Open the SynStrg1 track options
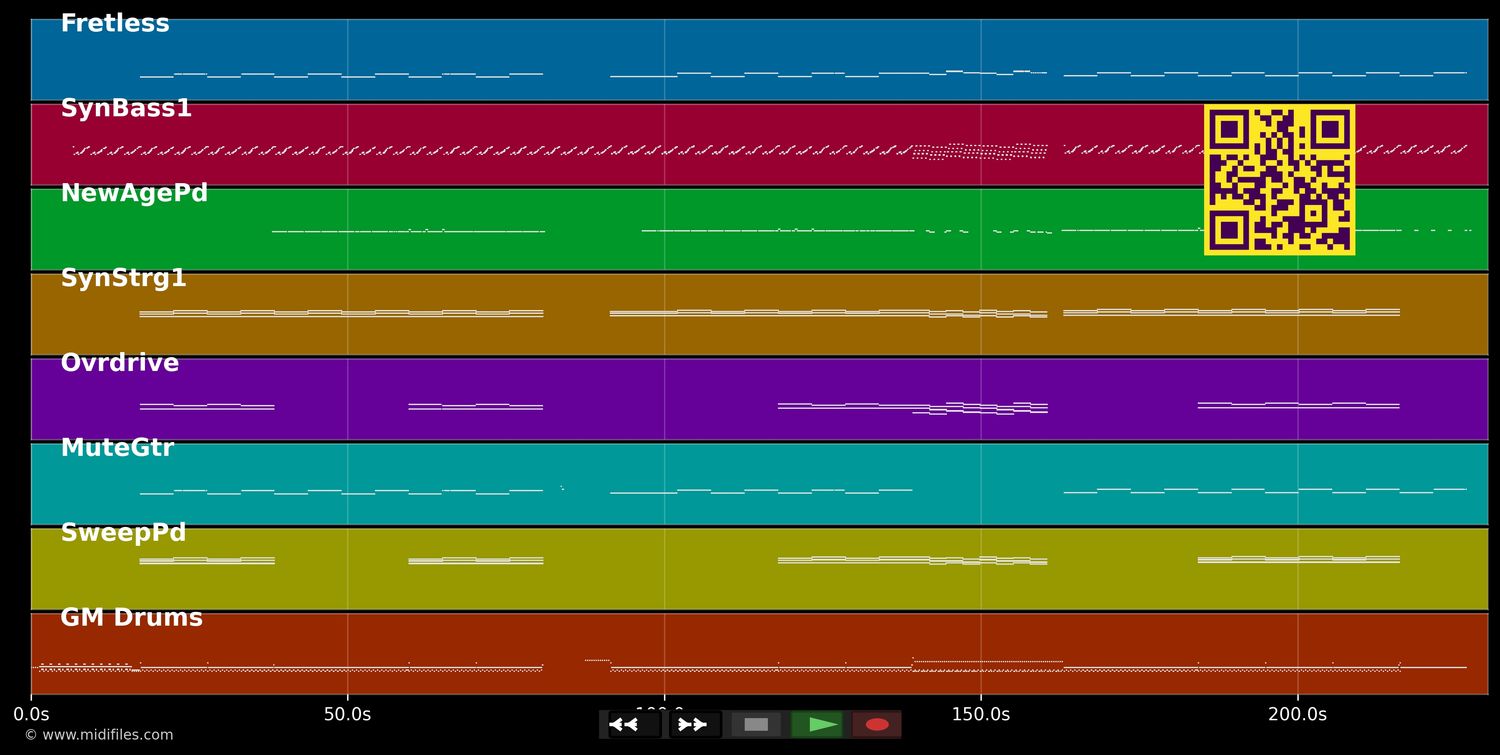The image size is (1500, 755). coord(124,278)
